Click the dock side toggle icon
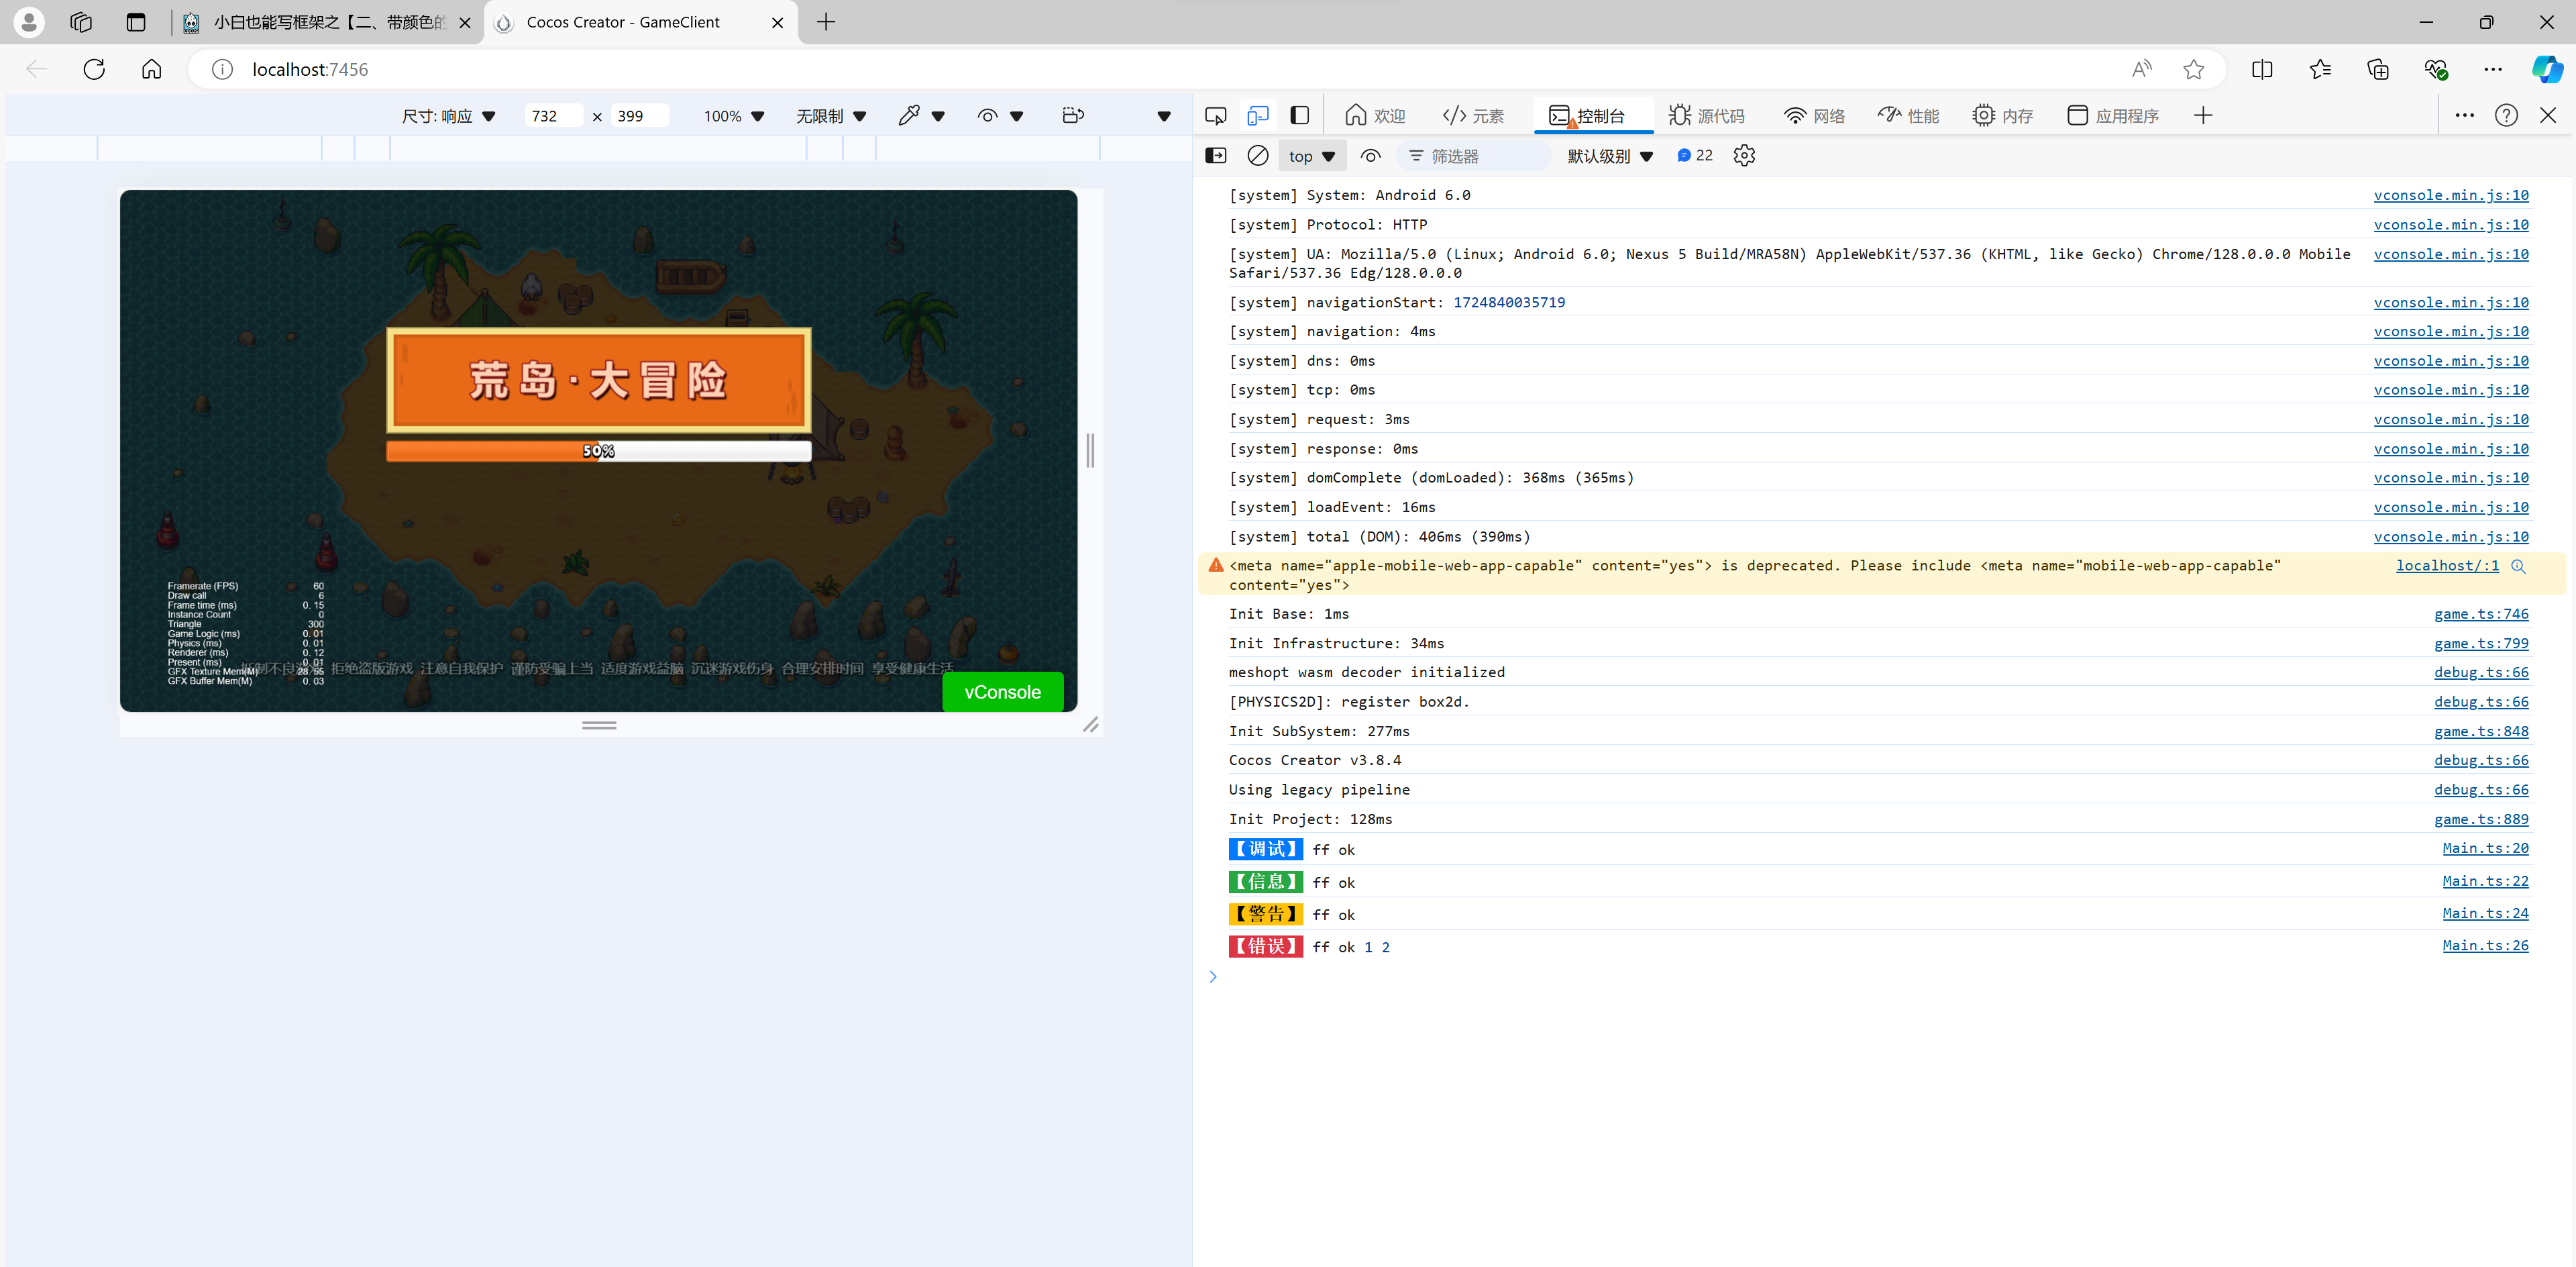The width and height of the screenshot is (2576, 1267). pos(1299,116)
